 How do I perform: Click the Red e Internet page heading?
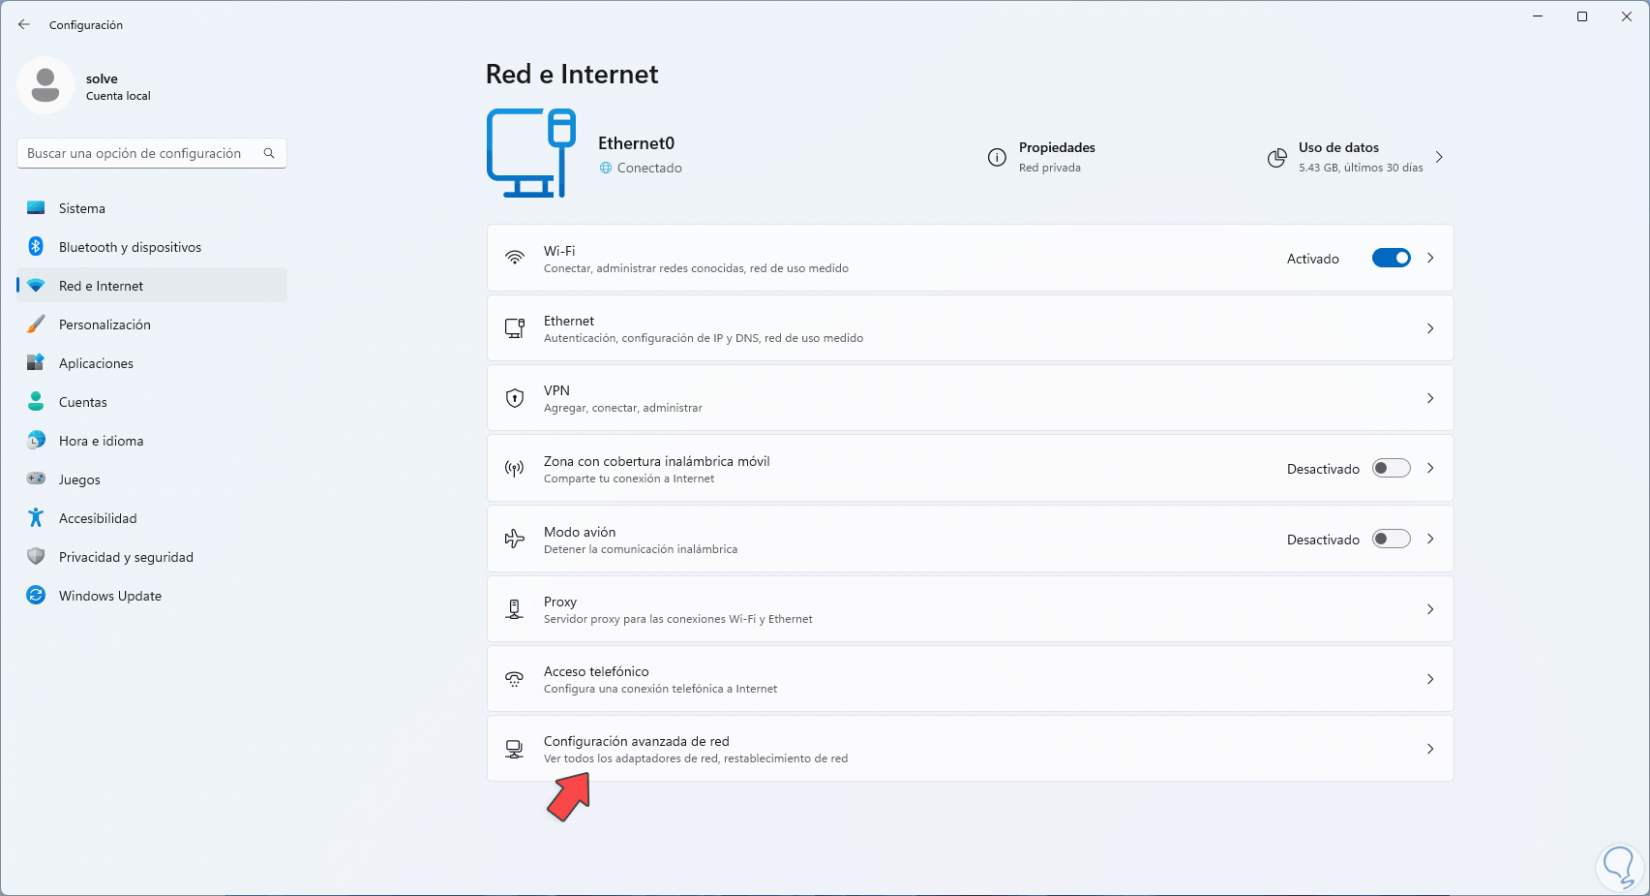pyautogui.click(x=572, y=74)
